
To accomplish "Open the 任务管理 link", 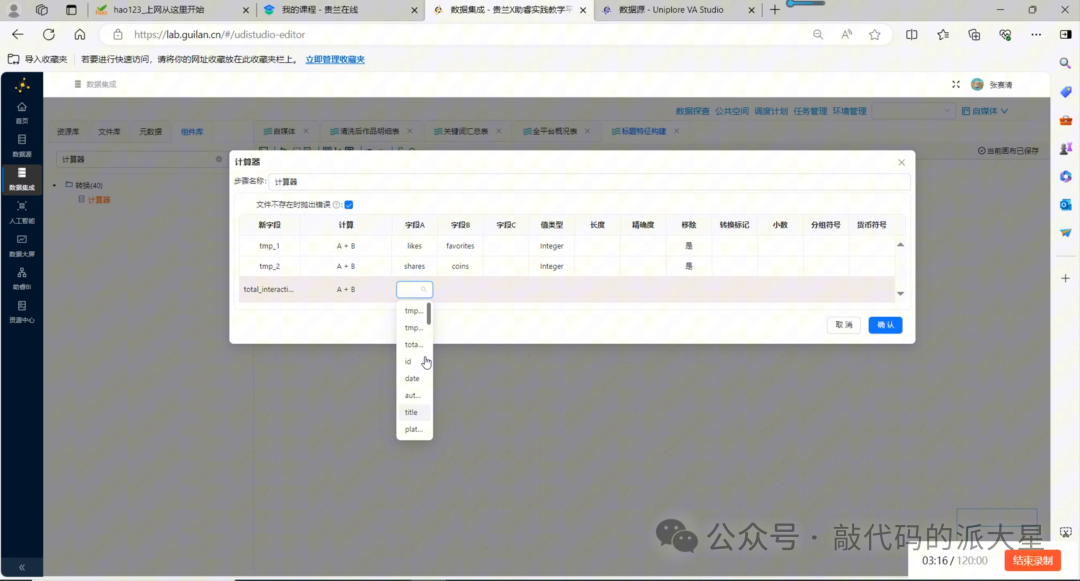I will (810, 111).
